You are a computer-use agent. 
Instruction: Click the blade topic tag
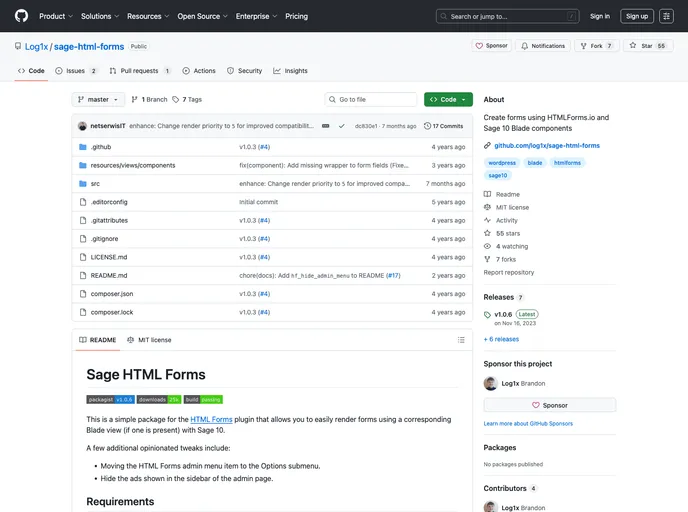tap(534, 163)
